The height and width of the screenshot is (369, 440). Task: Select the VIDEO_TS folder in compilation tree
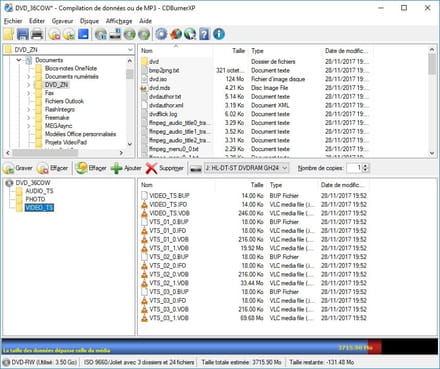tap(39, 208)
